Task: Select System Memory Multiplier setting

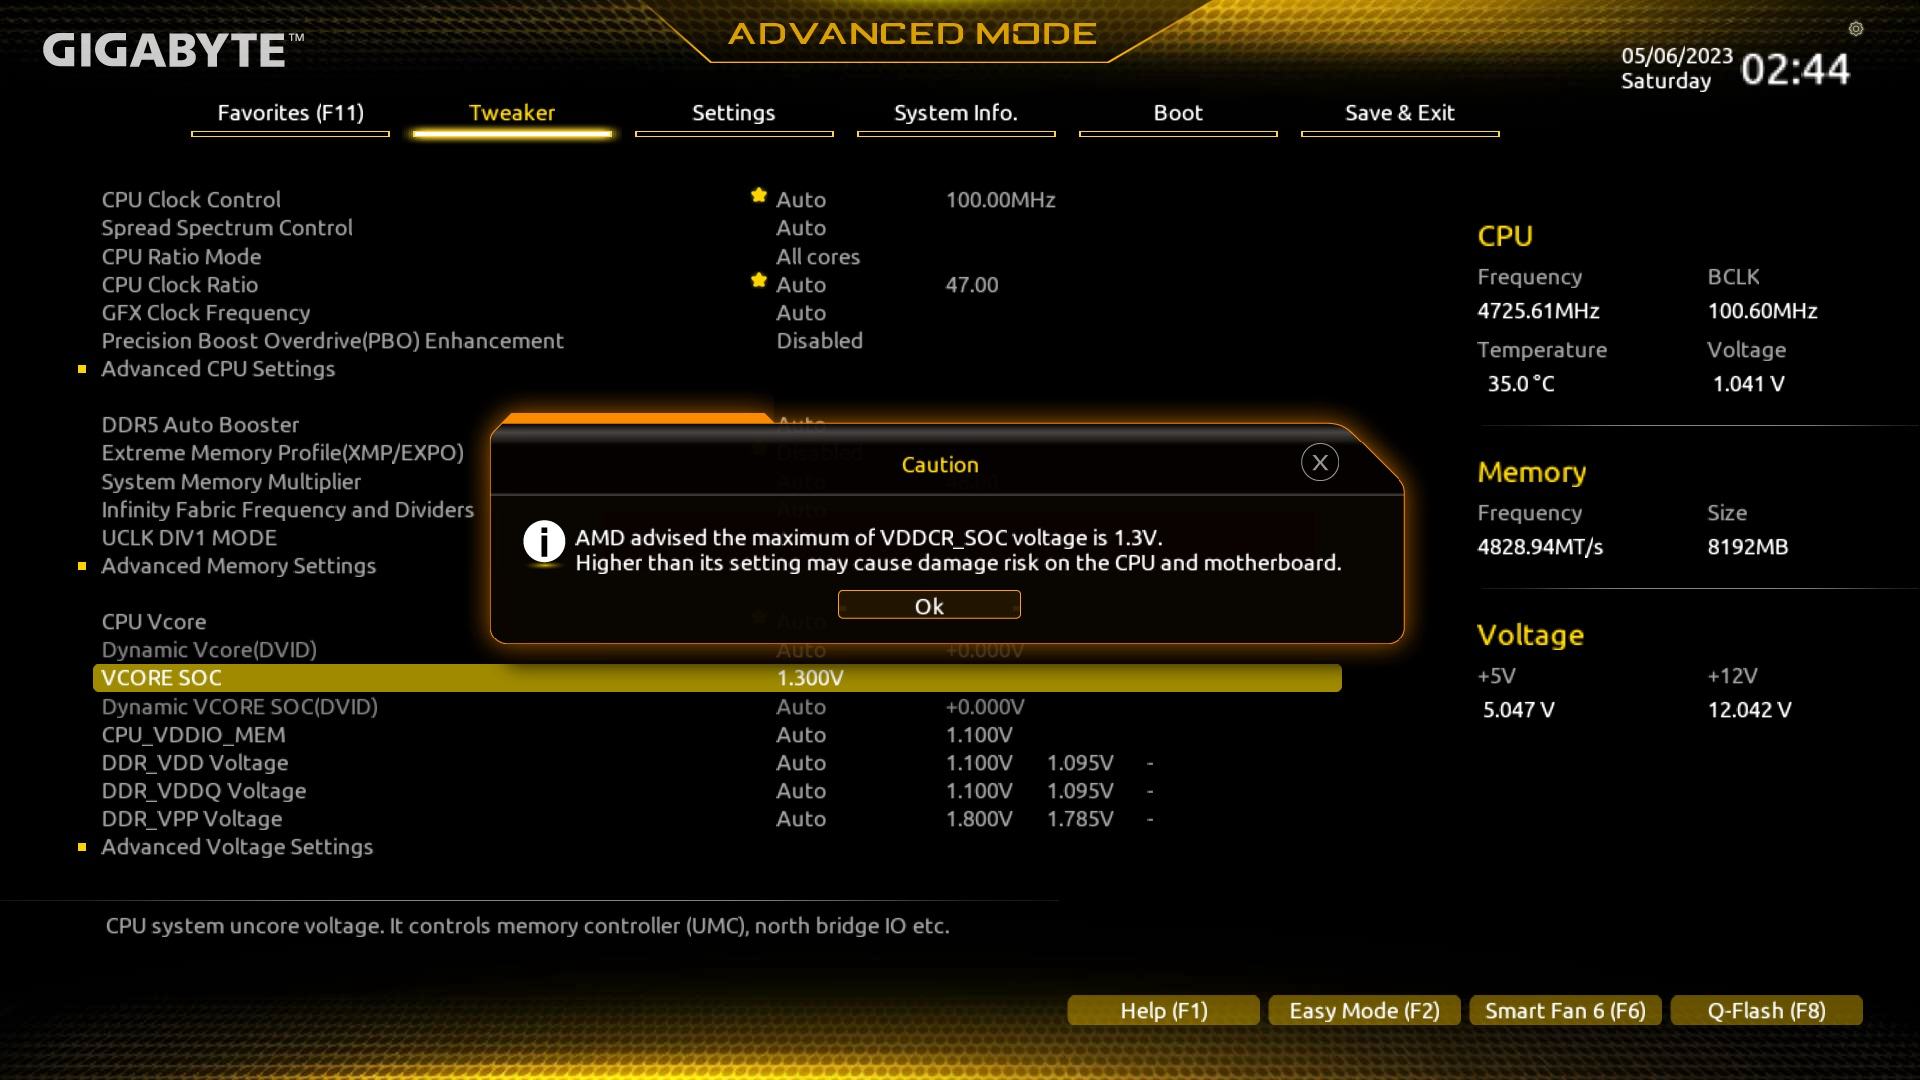Action: coord(231,482)
